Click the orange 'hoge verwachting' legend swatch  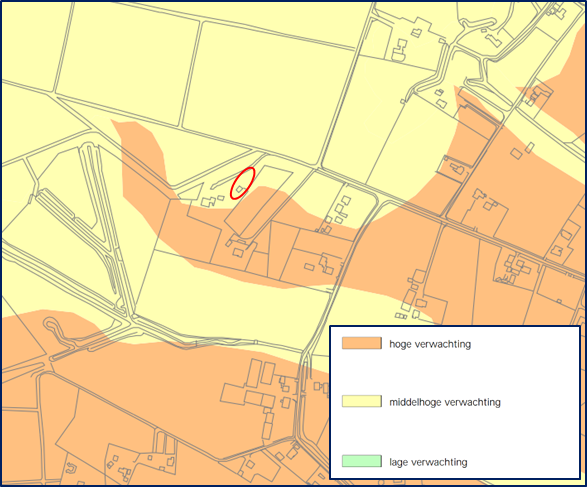coord(362,343)
